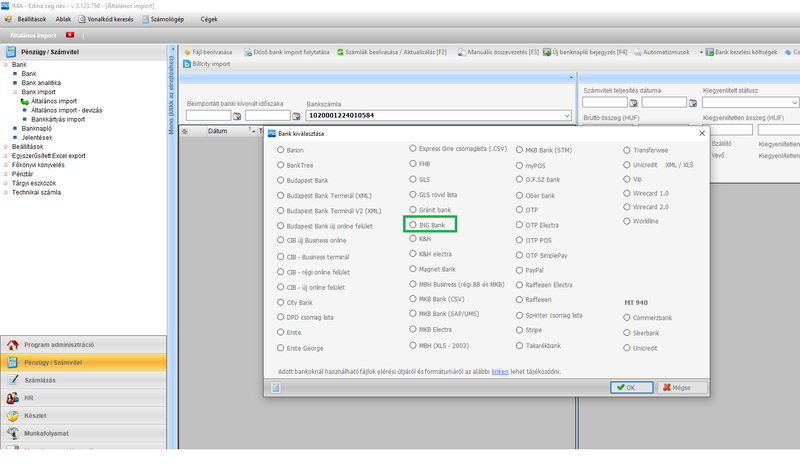Switch to Általános import tab
800x465 pixels.
33,35
